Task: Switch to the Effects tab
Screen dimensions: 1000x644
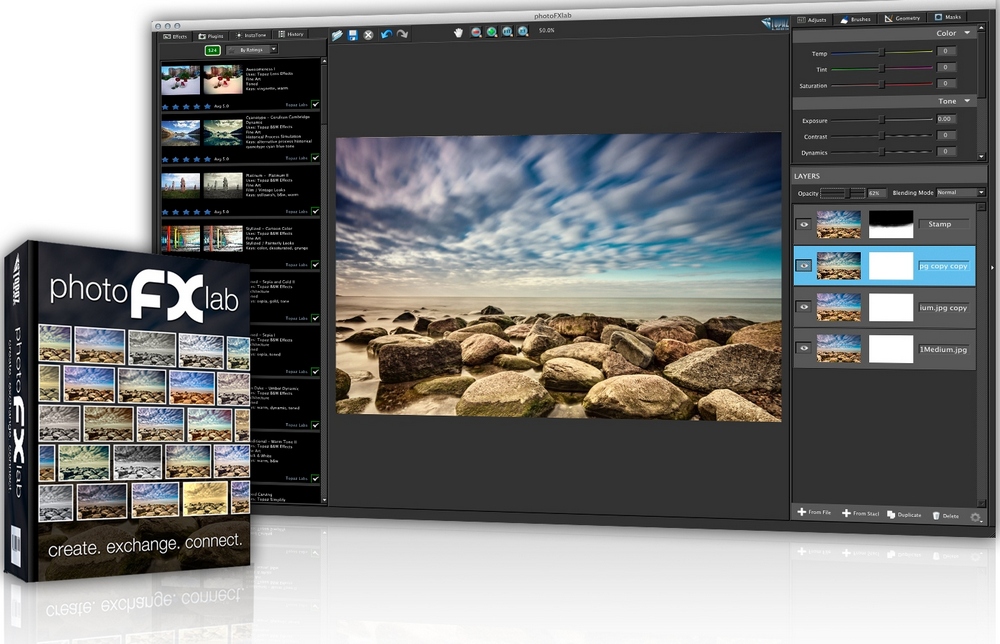Action: [175, 36]
